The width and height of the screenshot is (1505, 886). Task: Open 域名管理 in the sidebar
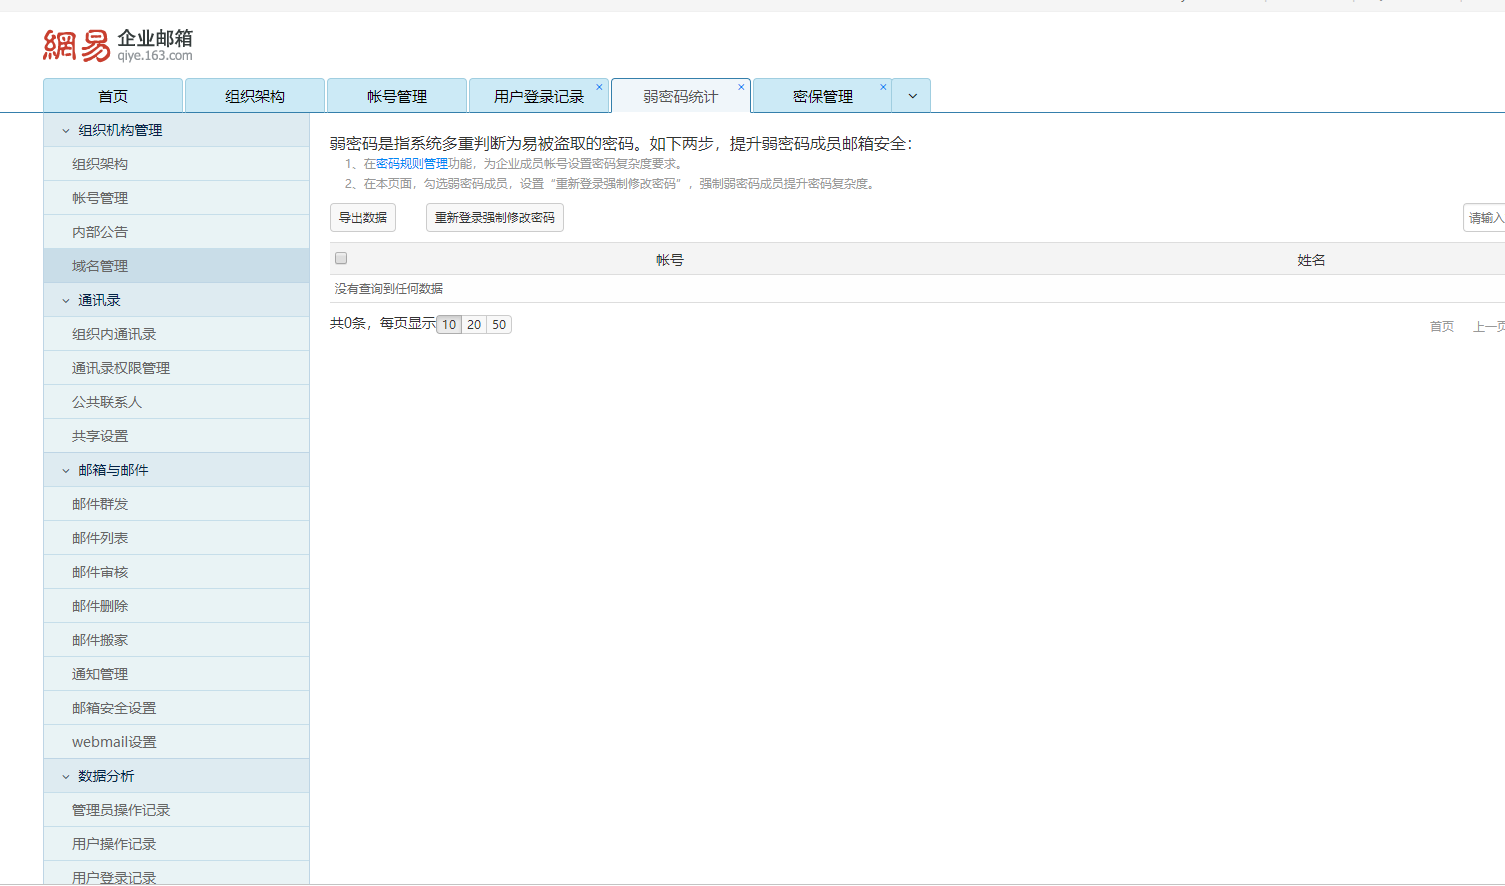(x=100, y=266)
